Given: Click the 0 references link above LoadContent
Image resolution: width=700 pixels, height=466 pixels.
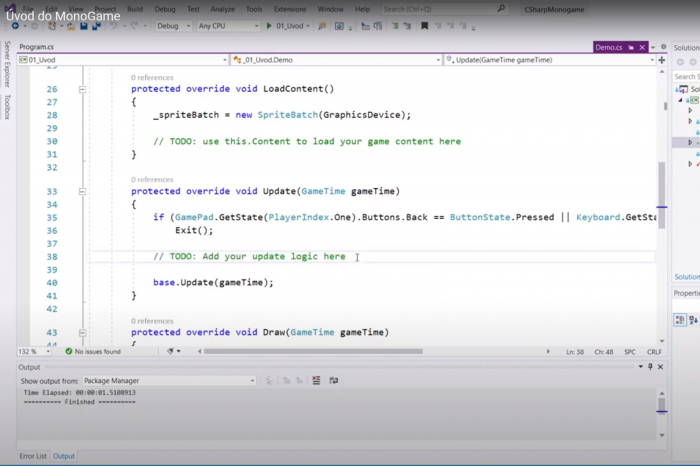Looking at the screenshot, I should tap(152, 78).
